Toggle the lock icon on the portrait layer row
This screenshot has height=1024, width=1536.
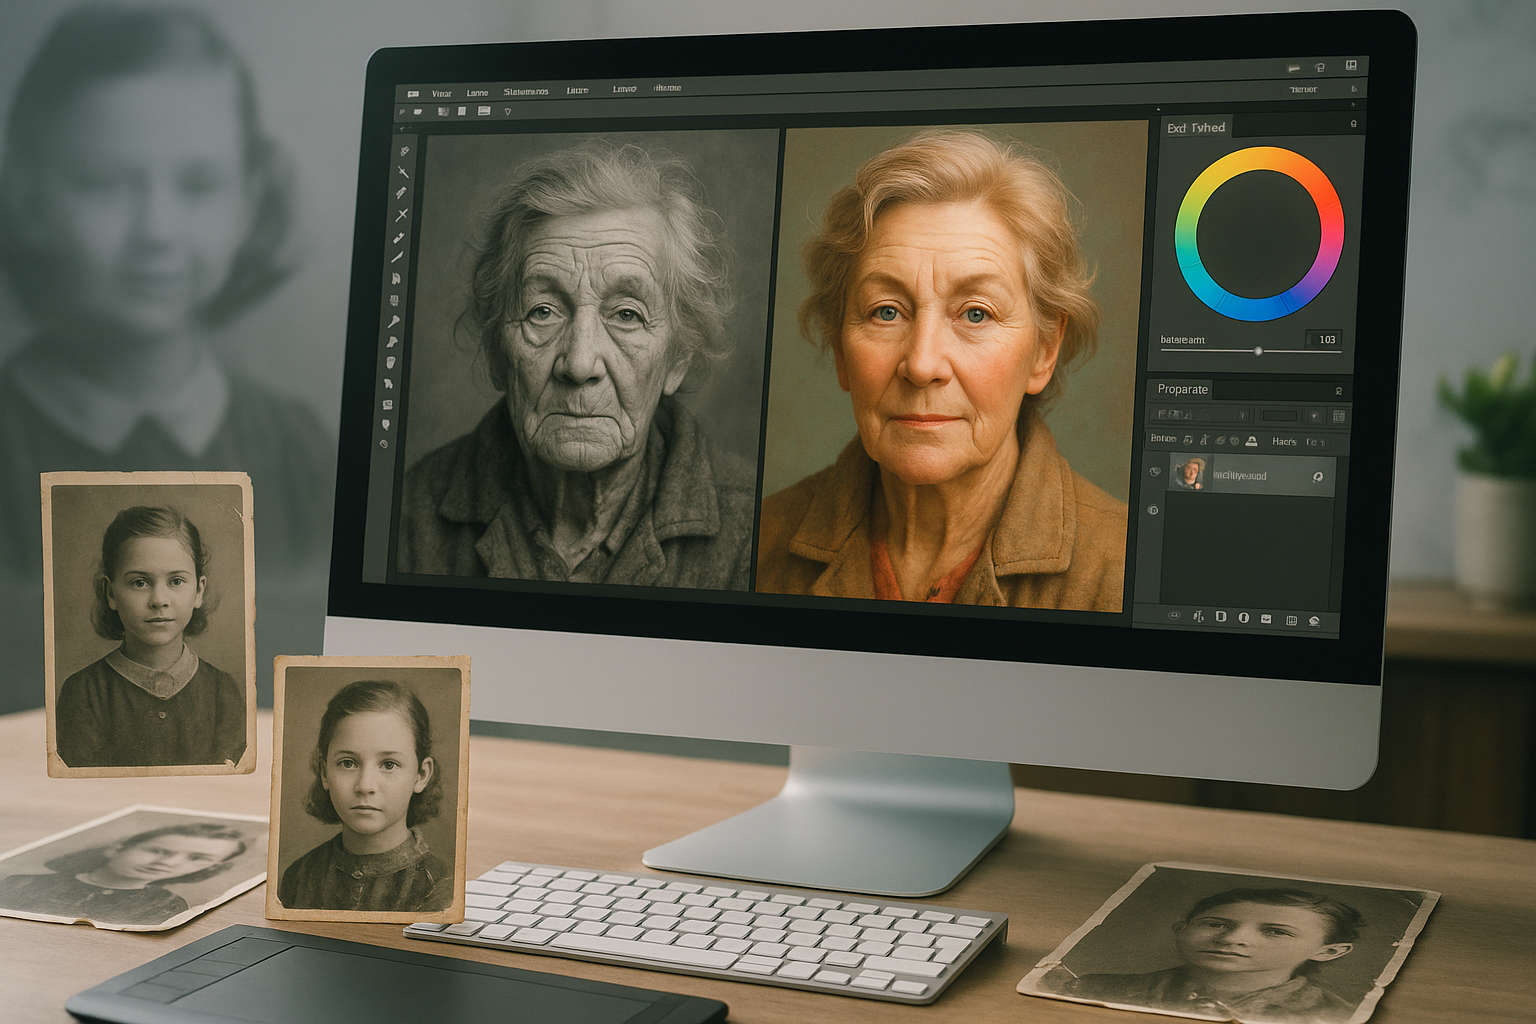(x=1318, y=477)
